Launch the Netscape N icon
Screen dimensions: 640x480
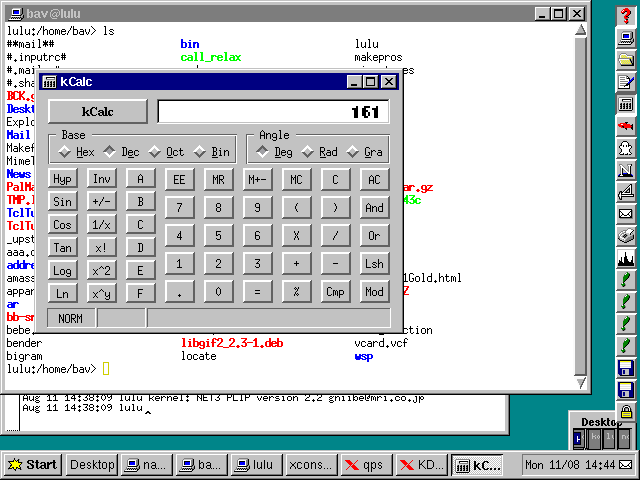[626, 169]
